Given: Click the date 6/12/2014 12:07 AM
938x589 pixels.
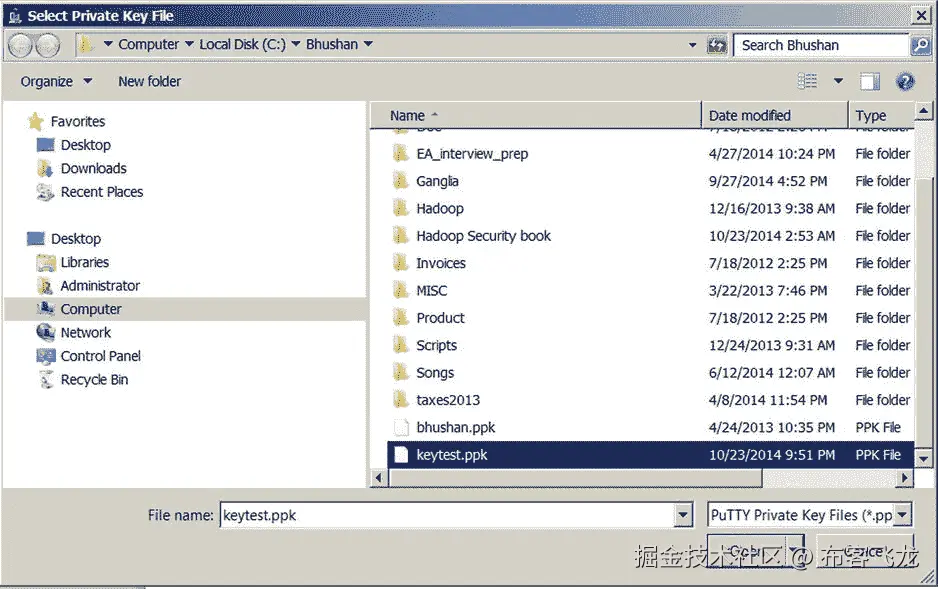Looking at the screenshot, I should pyautogui.click(x=772, y=373).
